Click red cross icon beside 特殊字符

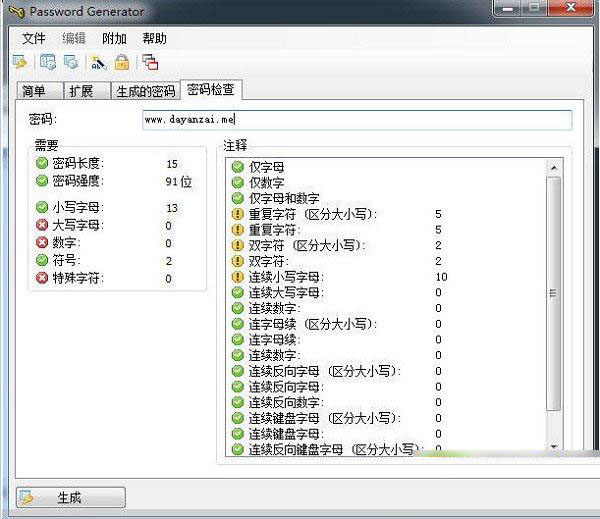42,278
